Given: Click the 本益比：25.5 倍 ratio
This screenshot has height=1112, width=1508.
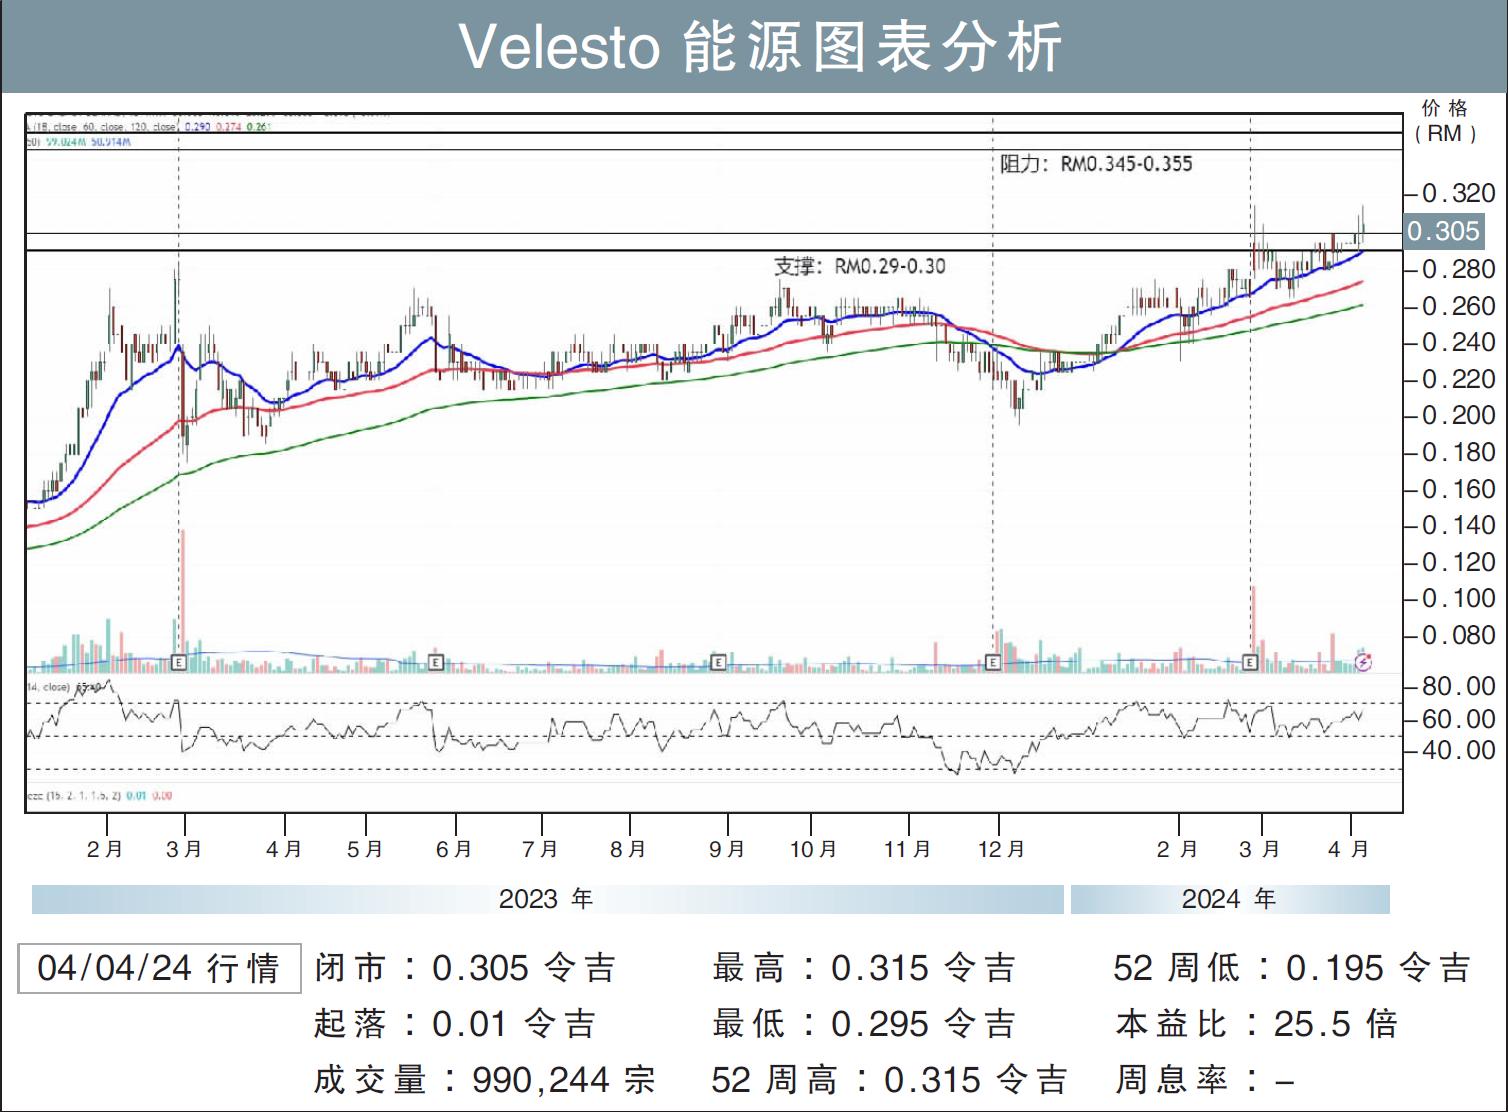Looking at the screenshot, I should [x=1257, y=1024].
